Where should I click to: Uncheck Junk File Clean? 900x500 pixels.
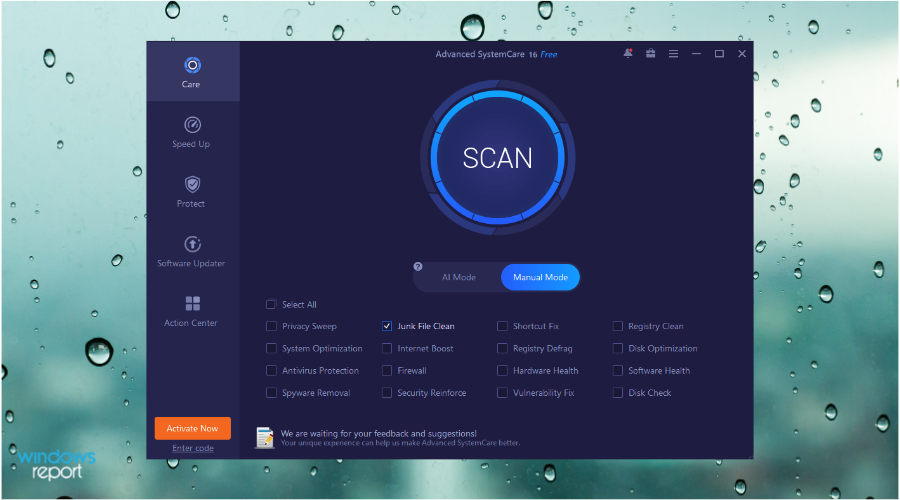pyautogui.click(x=387, y=326)
